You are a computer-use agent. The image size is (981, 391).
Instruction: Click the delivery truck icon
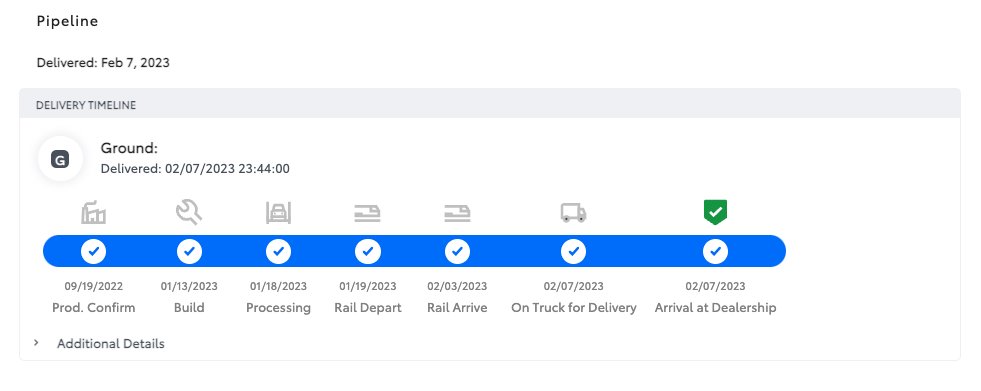[x=573, y=213]
